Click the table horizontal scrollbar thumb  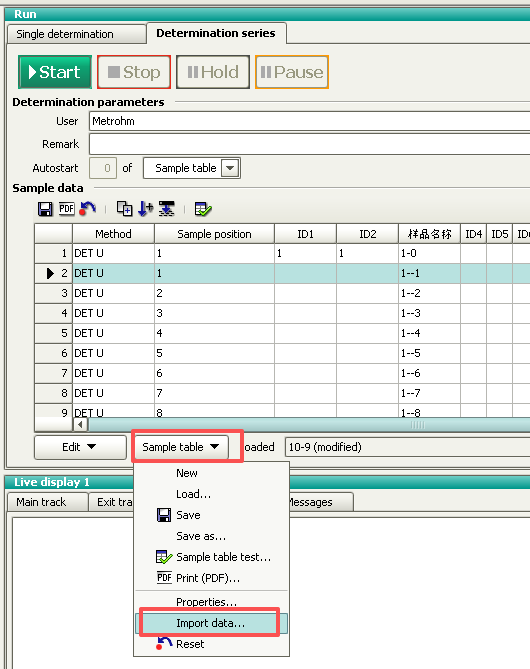click(309, 425)
